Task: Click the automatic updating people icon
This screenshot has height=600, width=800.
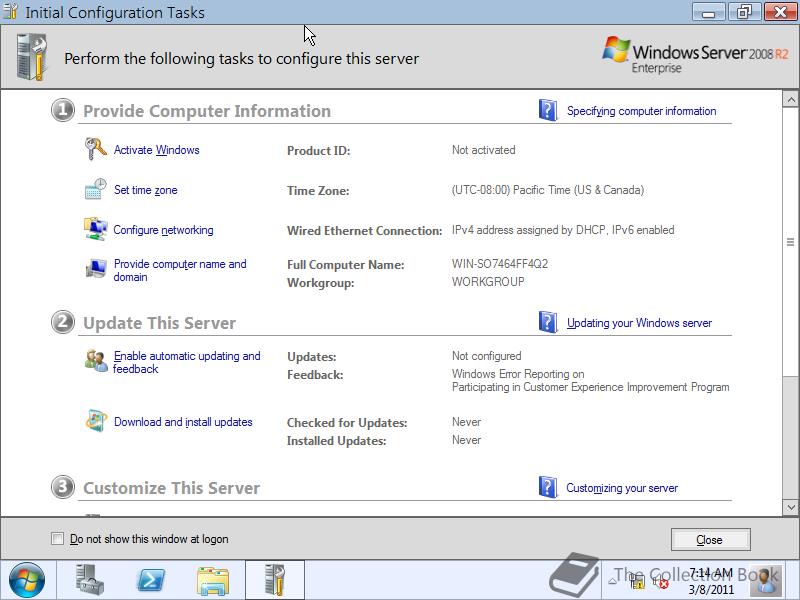Action: pyautogui.click(x=96, y=361)
